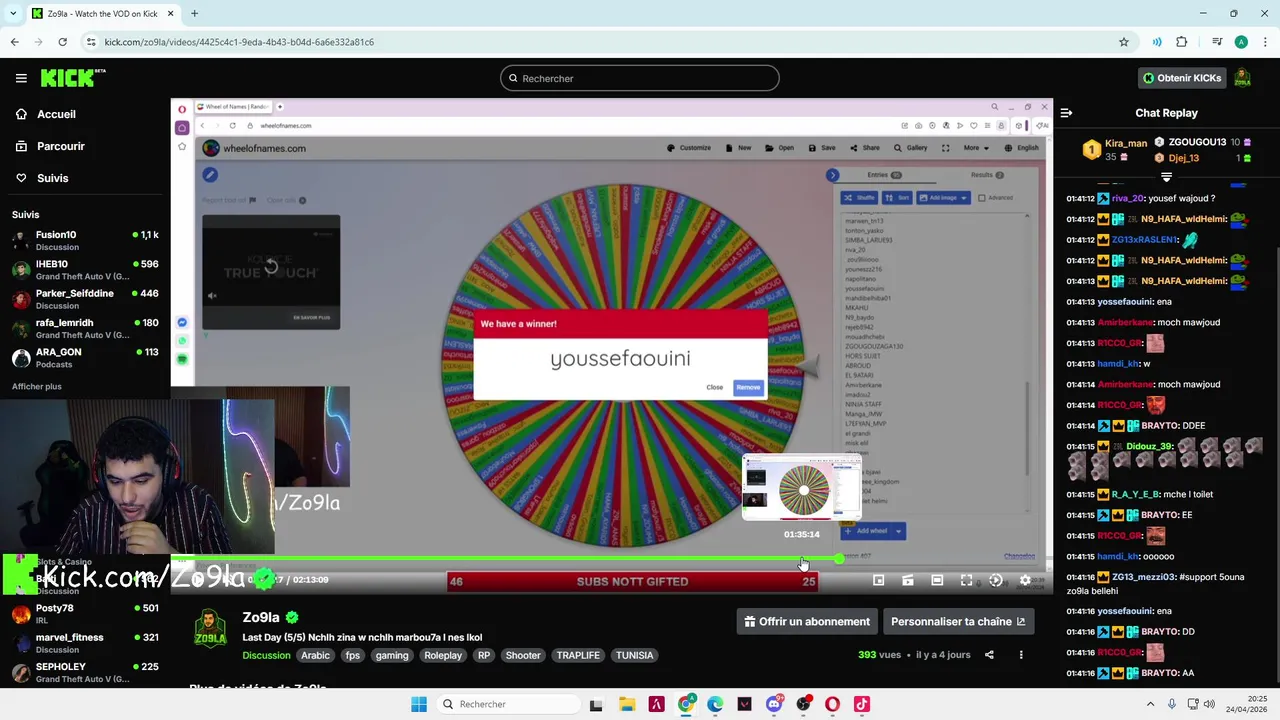Viewport: 1280px width, 720px height.
Task: Select the Shooter tag
Action: (x=523, y=655)
